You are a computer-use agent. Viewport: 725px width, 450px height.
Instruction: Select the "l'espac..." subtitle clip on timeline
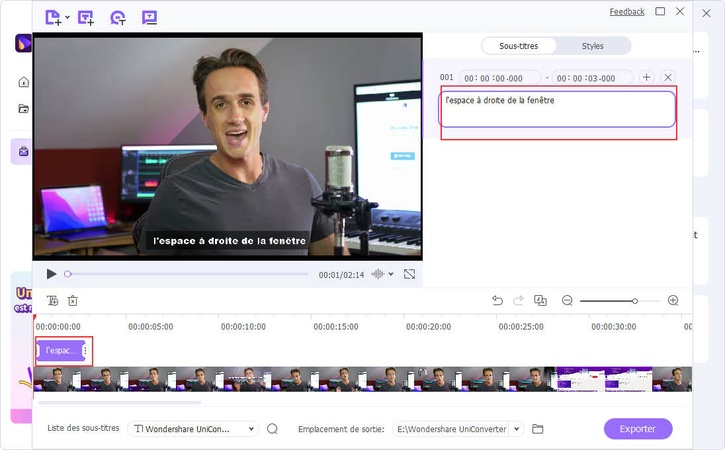tap(61, 351)
